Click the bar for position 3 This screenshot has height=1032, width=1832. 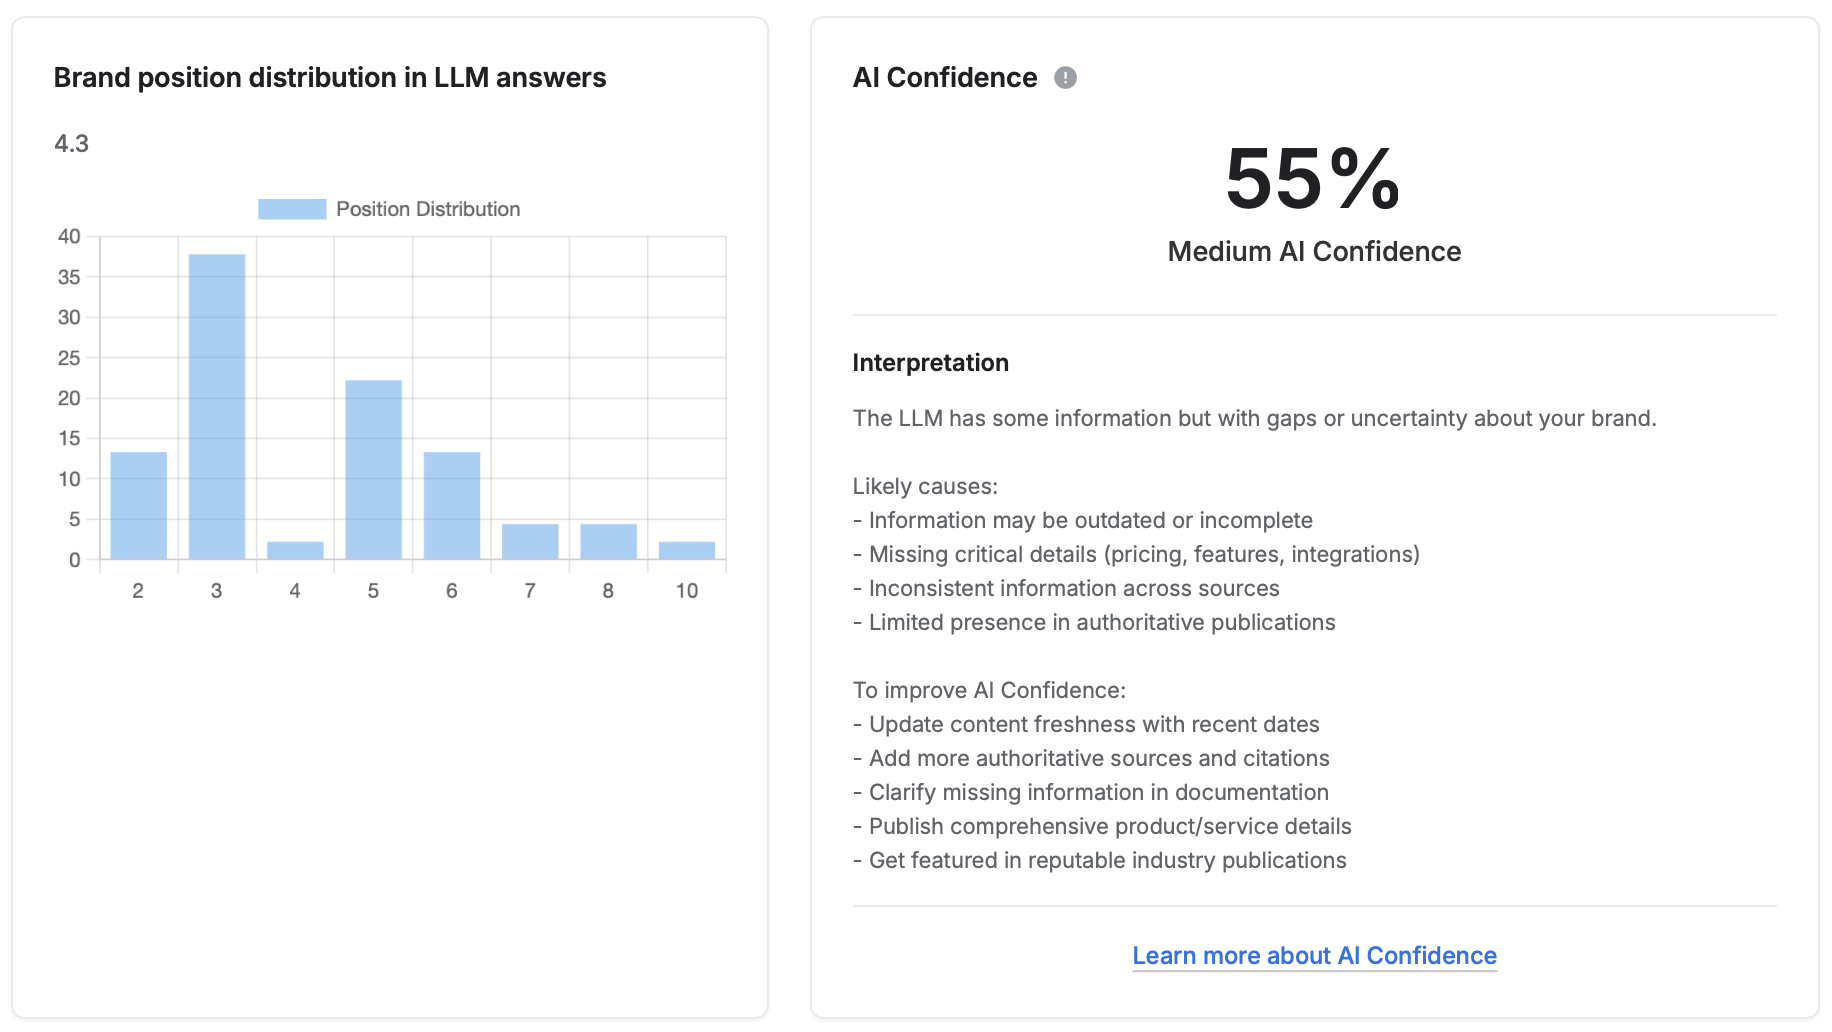coord(217,407)
